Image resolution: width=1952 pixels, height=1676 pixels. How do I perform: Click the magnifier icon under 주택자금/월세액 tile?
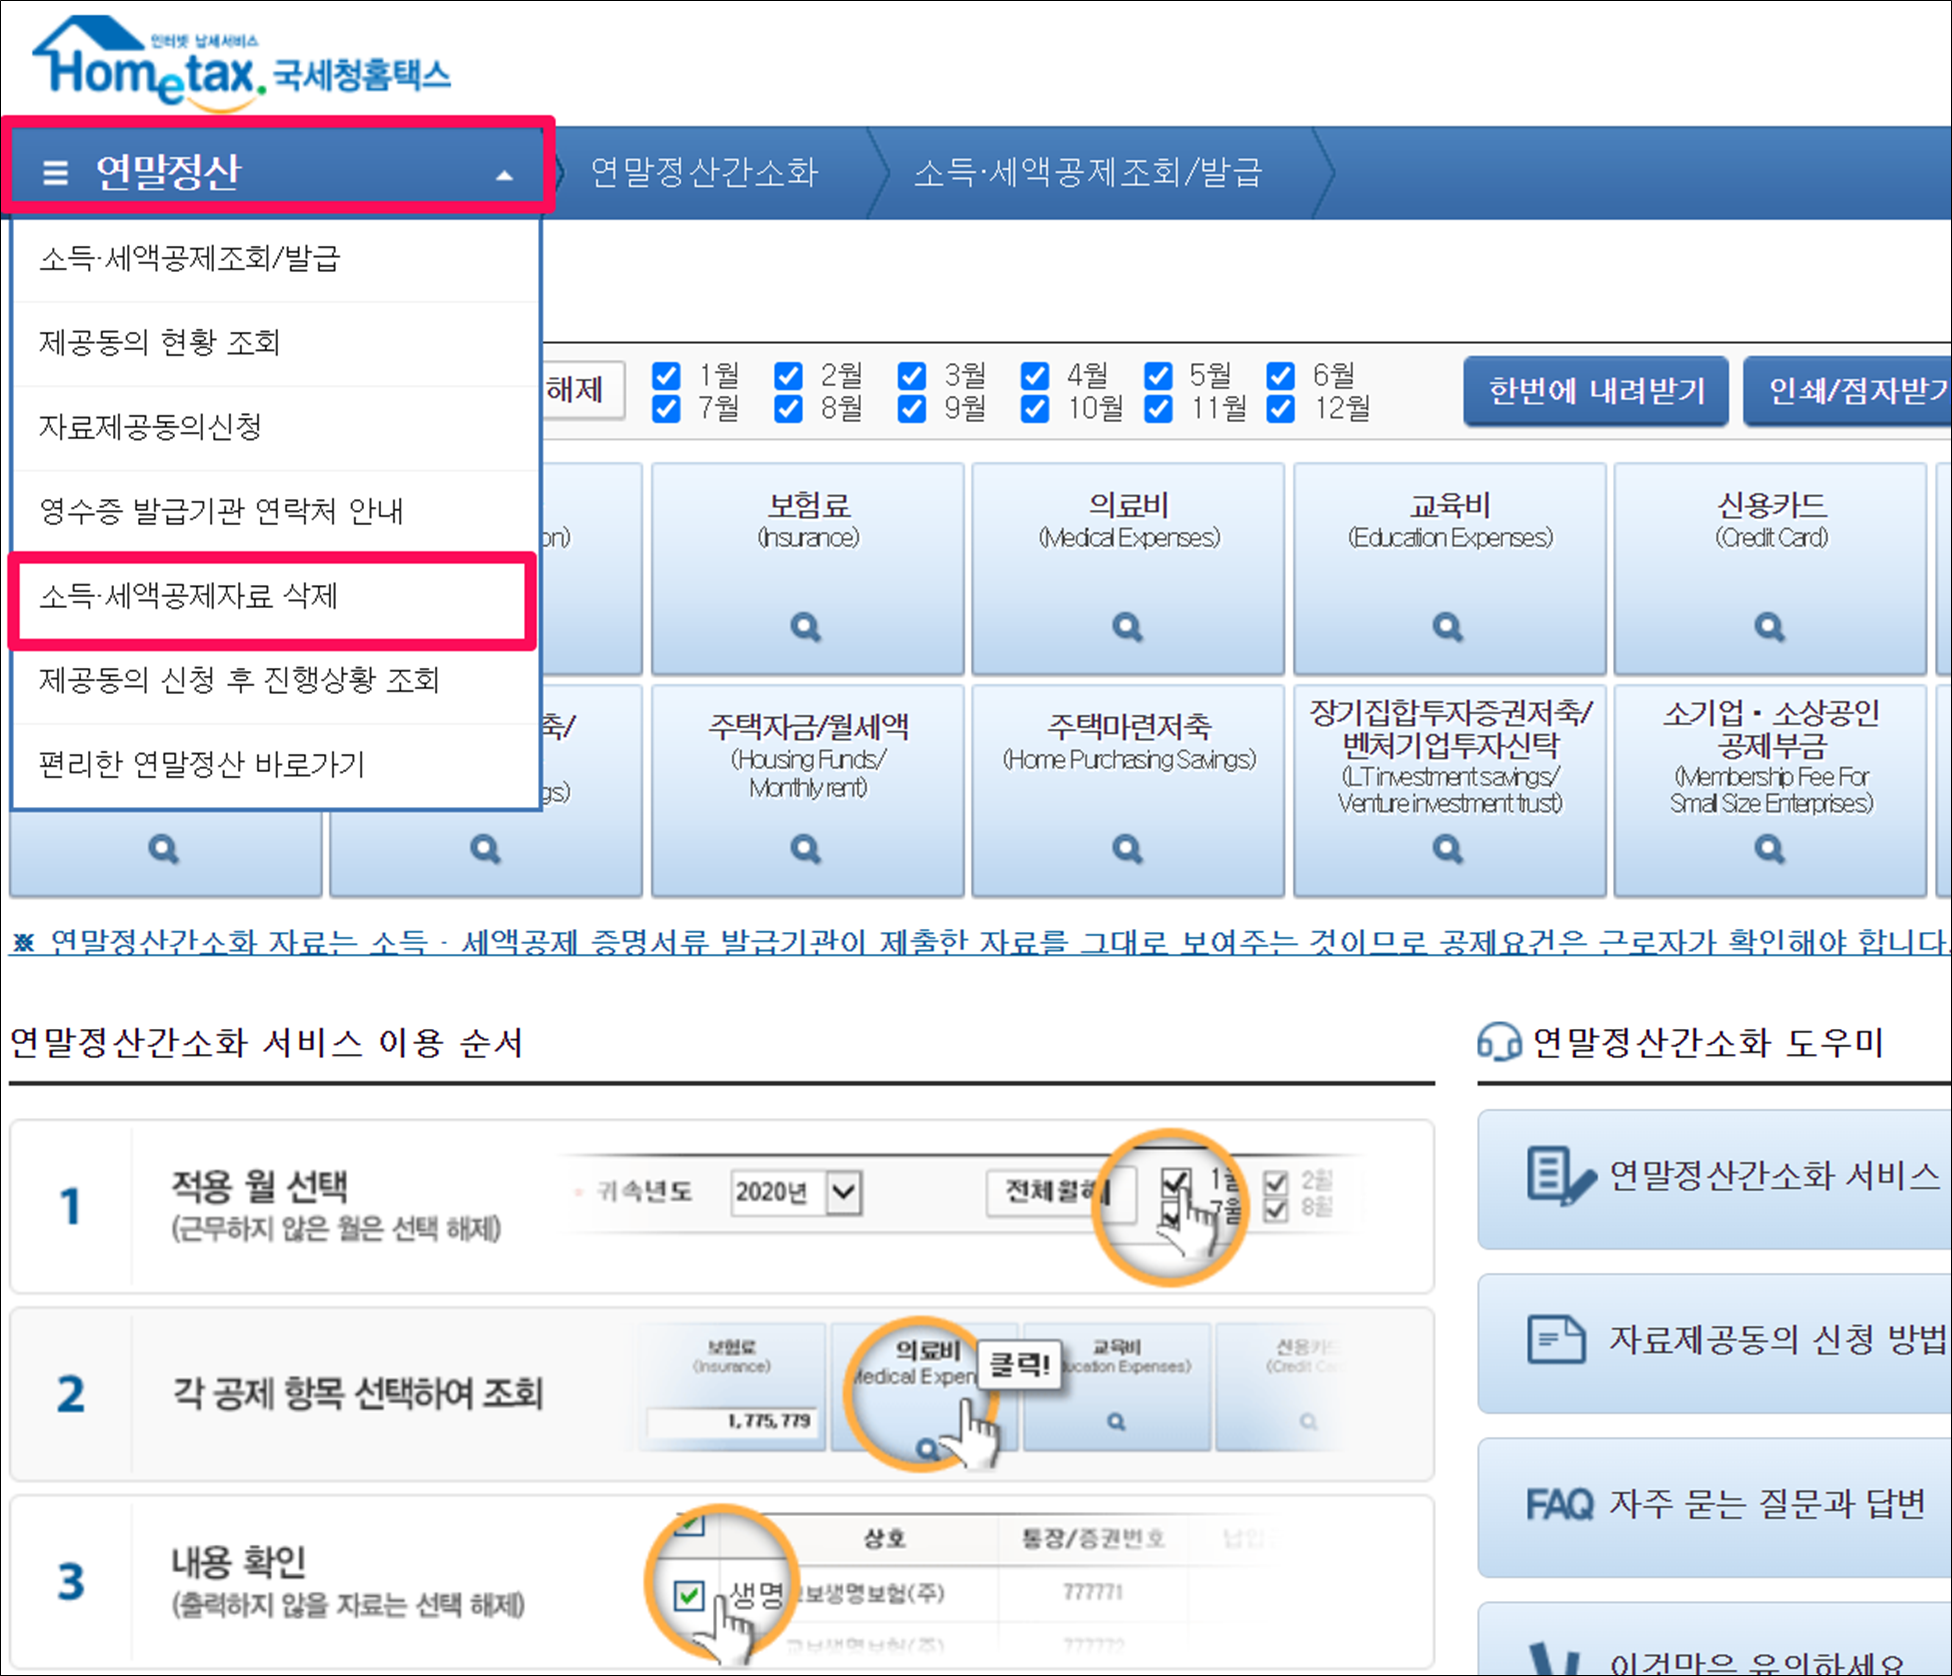pyautogui.click(x=806, y=850)
